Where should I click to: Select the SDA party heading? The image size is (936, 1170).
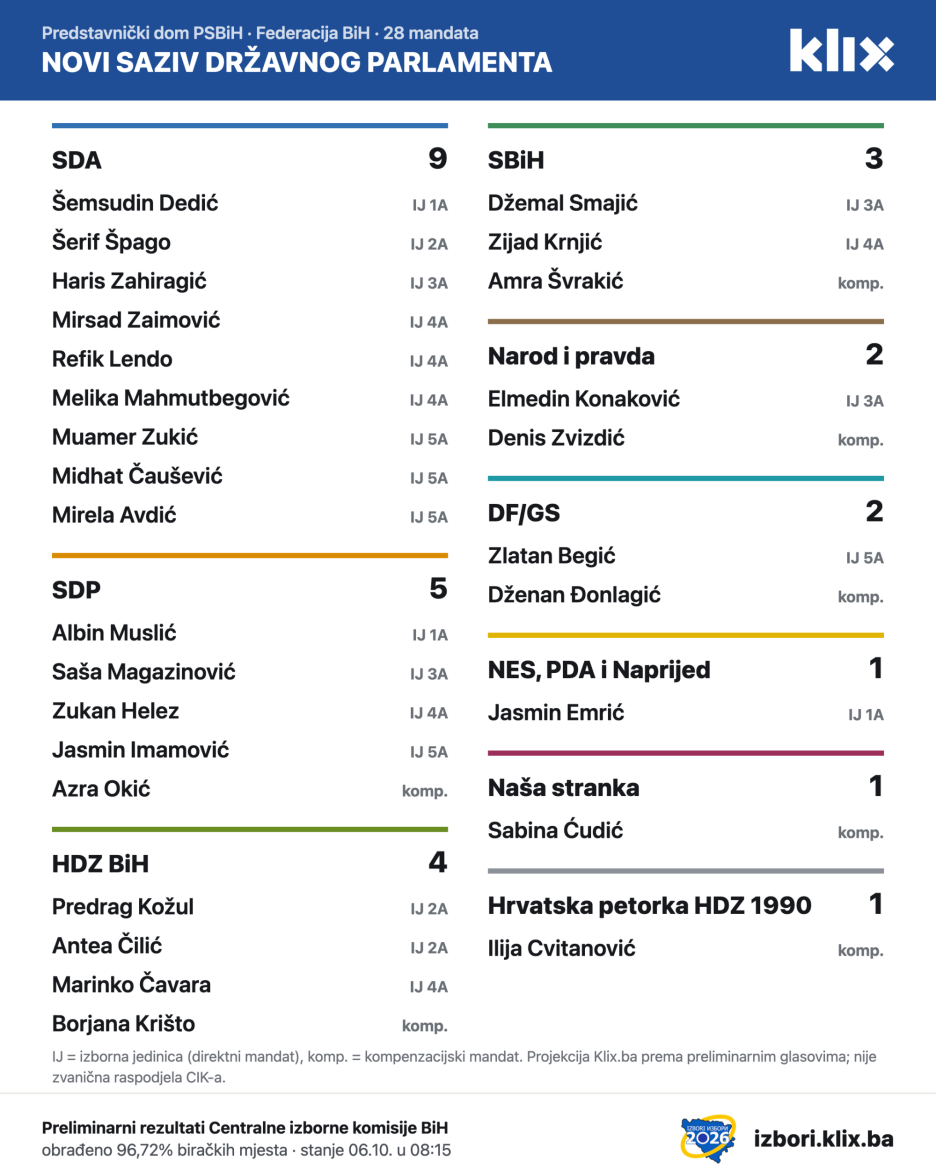tap(77, 160)
